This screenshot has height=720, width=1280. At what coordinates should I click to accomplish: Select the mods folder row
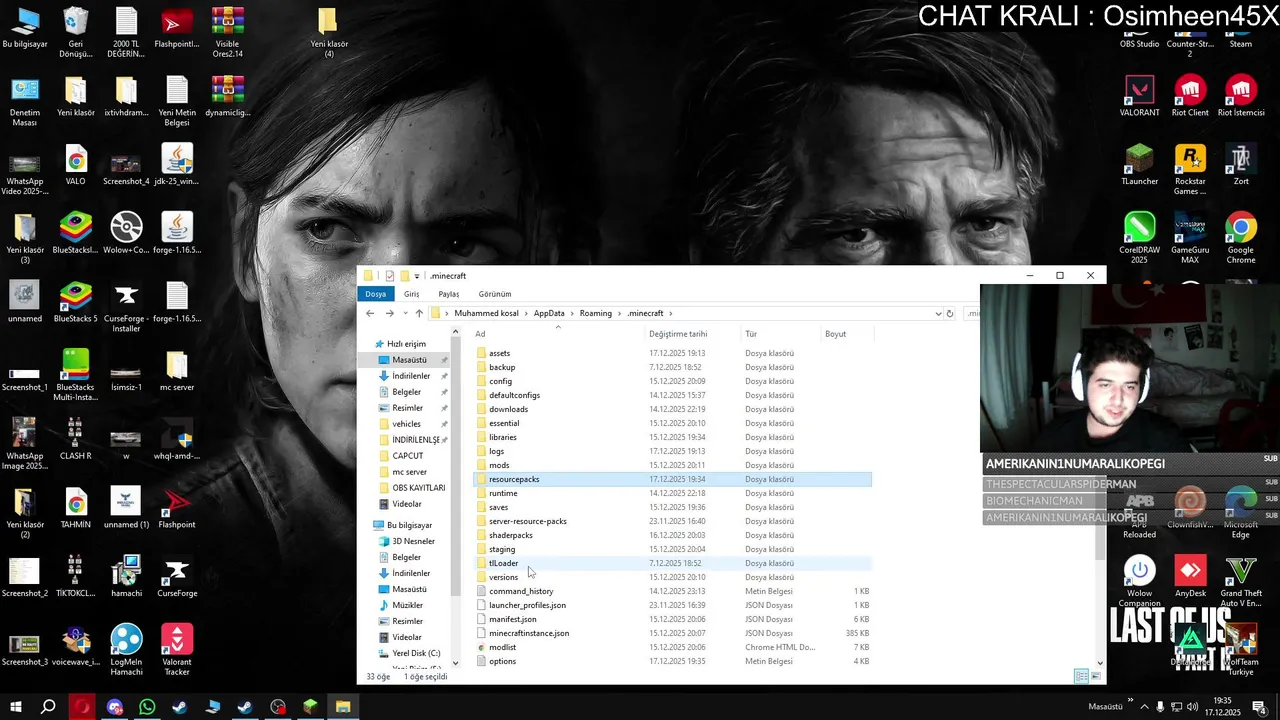[x=672, y=465]
